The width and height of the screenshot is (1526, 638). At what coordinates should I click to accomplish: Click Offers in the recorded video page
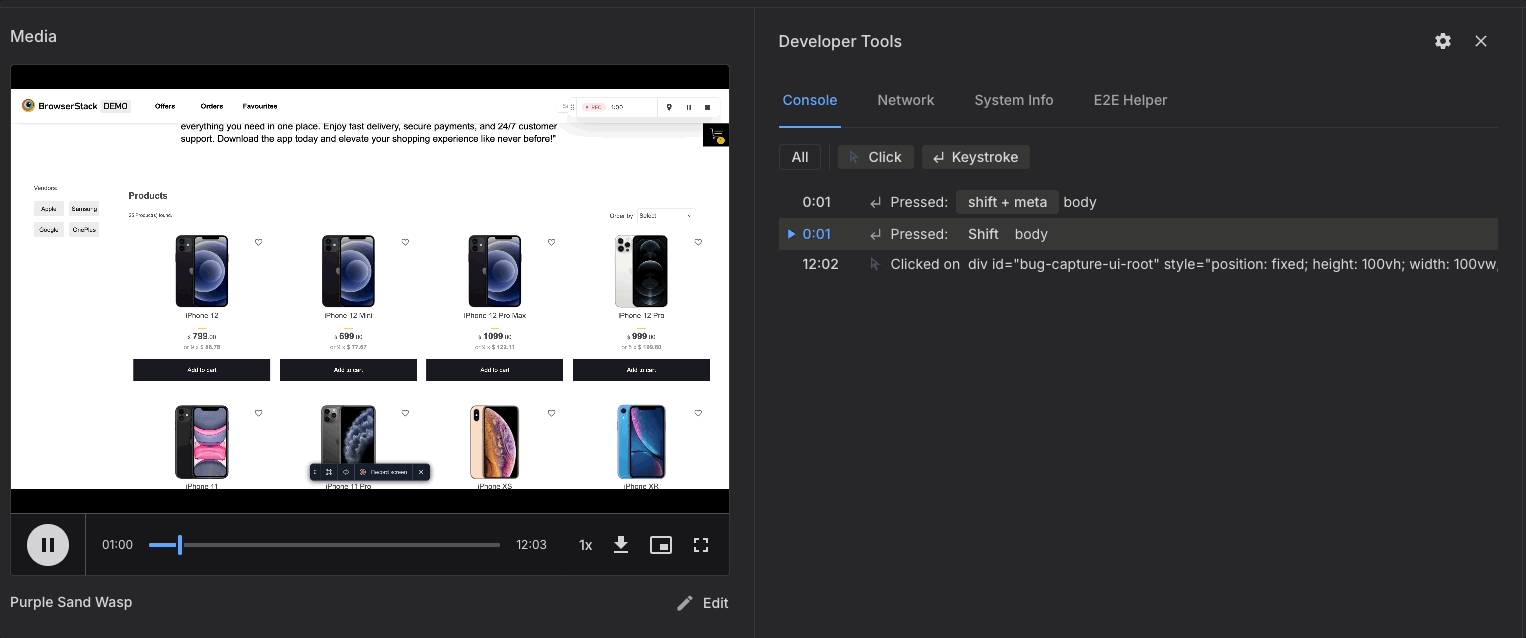pos(165,106)
